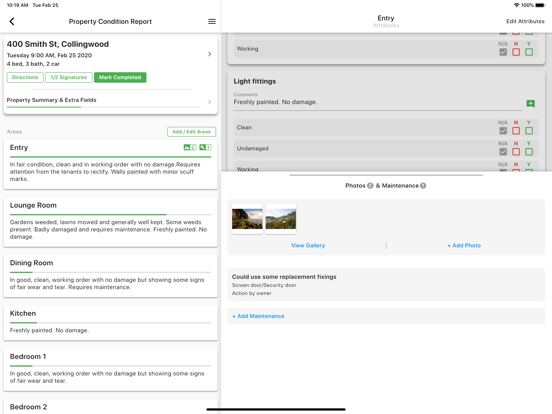
Task: Open the Kitchen area card
Action: coord(111,323)
